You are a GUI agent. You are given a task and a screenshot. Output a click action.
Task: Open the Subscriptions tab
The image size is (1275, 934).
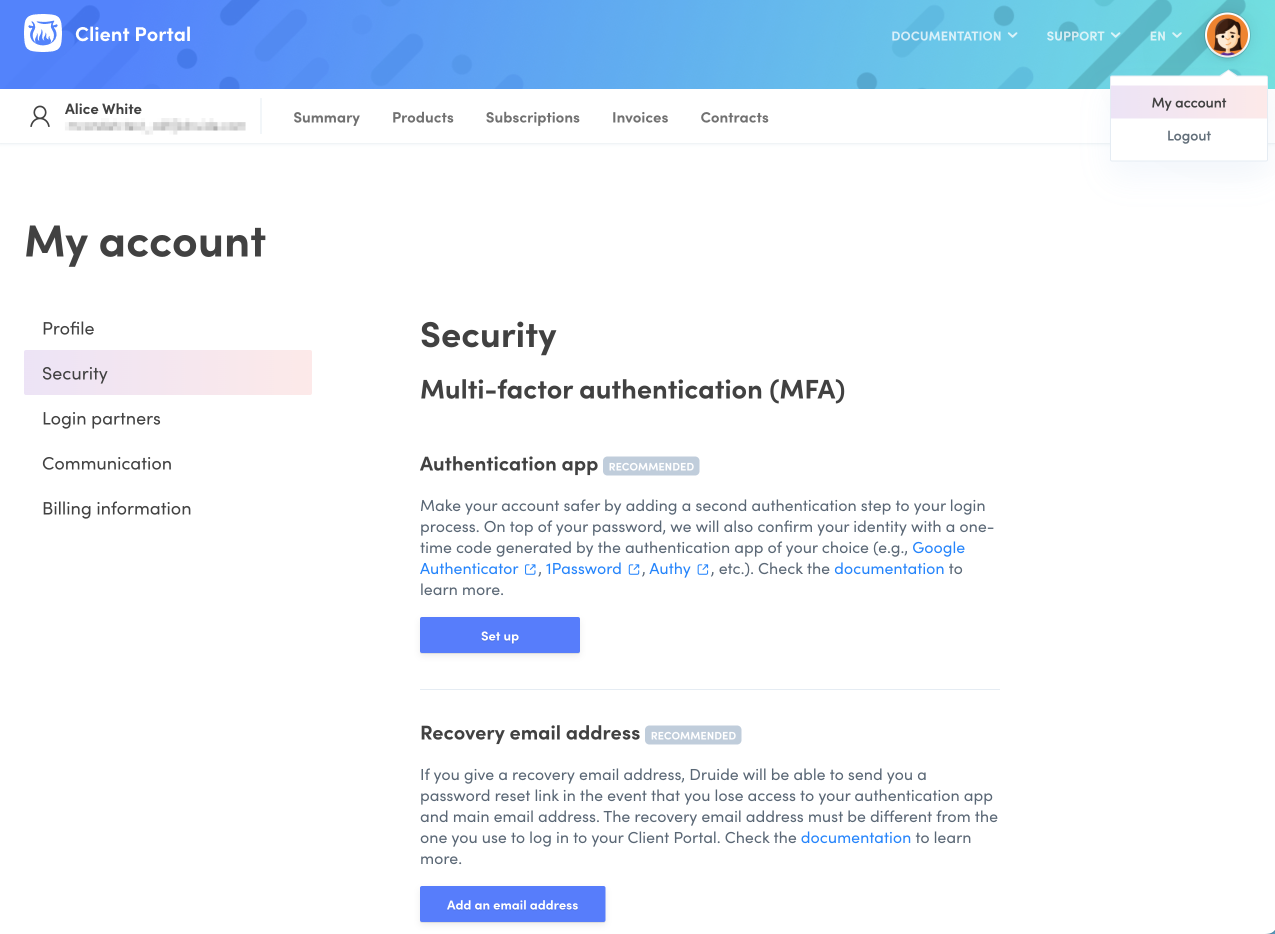(532, 118)
